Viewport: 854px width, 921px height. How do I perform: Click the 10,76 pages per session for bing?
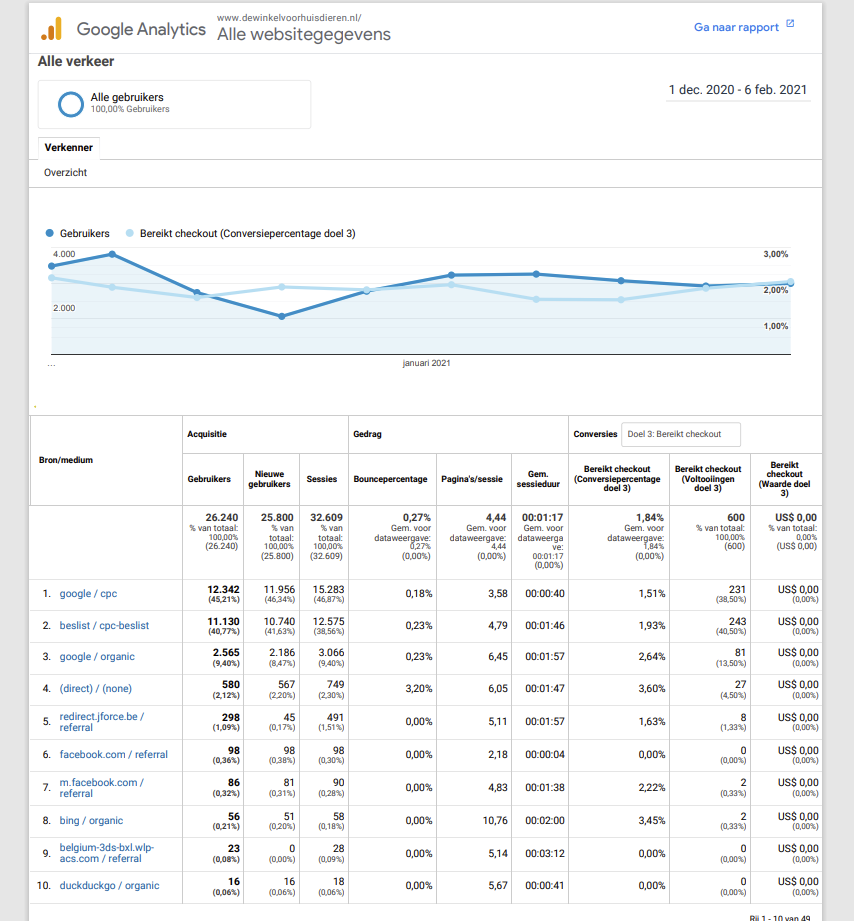(495, 821)
